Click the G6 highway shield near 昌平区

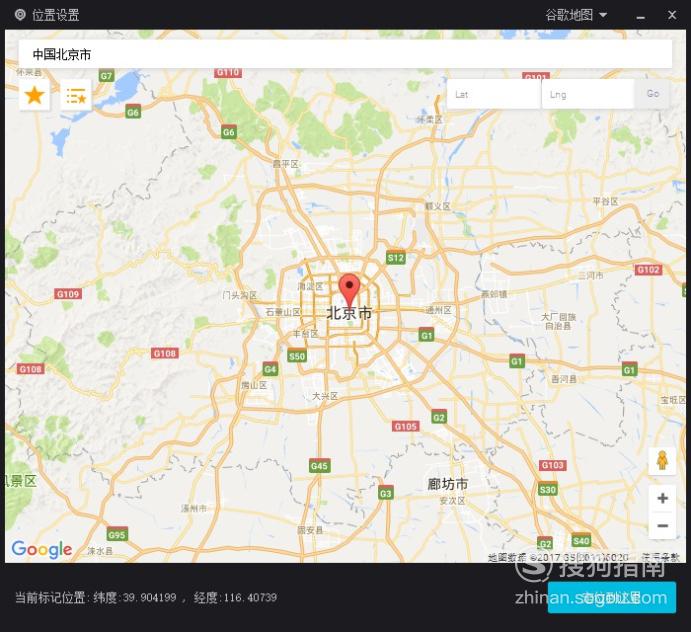click(228, 132)
